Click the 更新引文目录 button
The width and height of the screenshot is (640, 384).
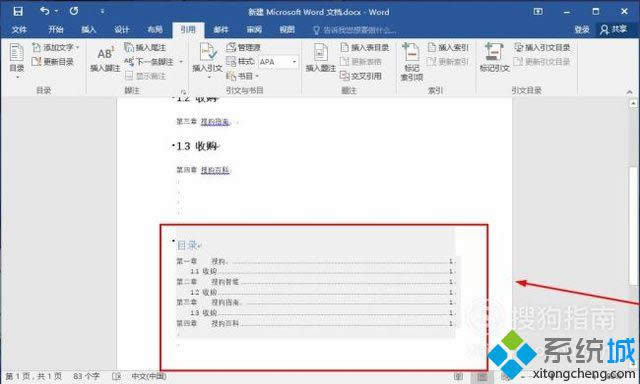click(x=542, y=62)
